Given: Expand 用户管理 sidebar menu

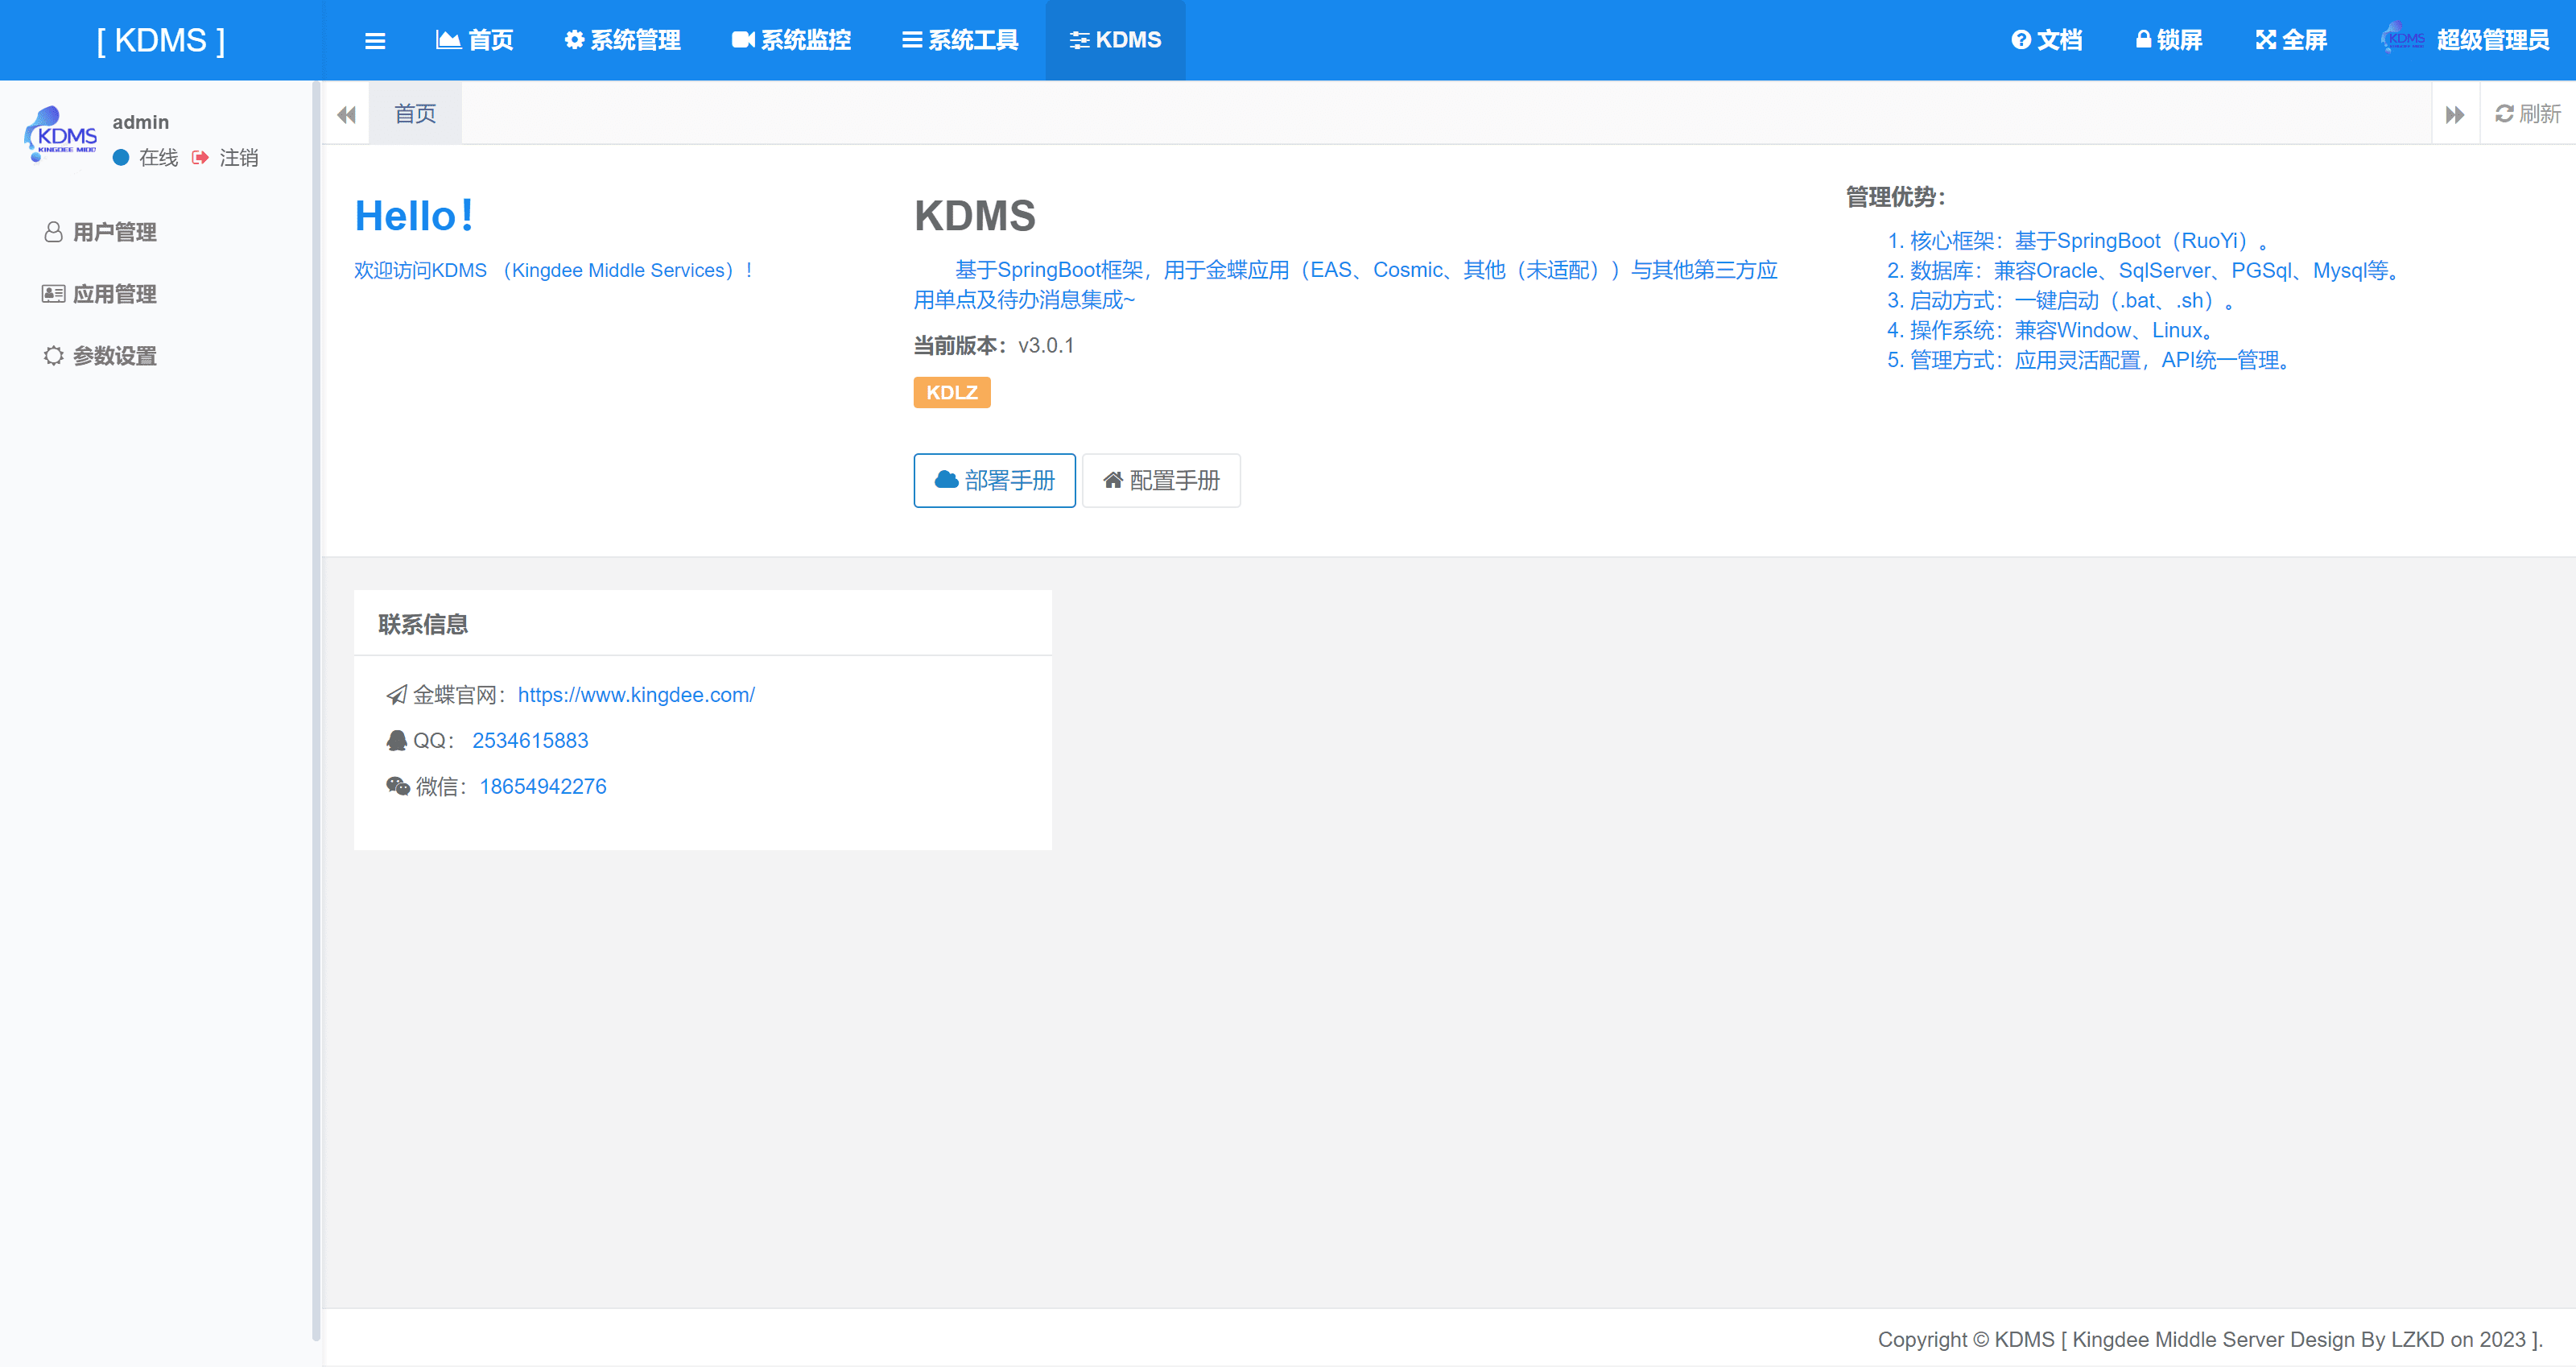Looking at the screenshot, I should [x=114, y=232].
